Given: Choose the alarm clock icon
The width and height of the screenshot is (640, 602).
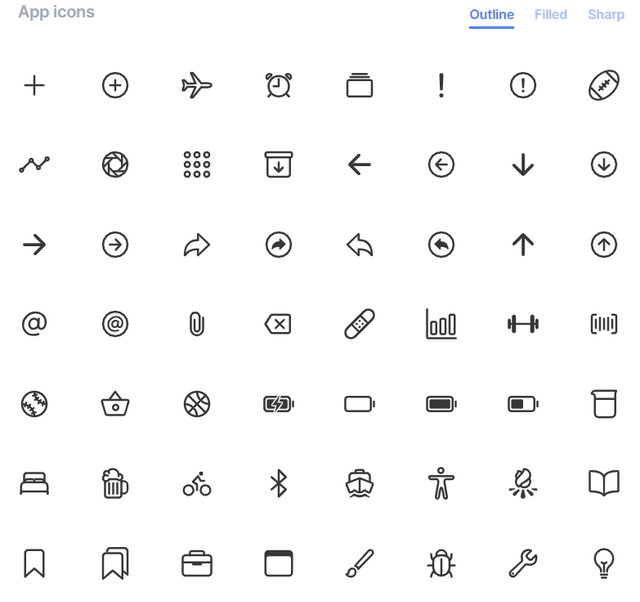Looking at the screenshot, I should [278, 85].
